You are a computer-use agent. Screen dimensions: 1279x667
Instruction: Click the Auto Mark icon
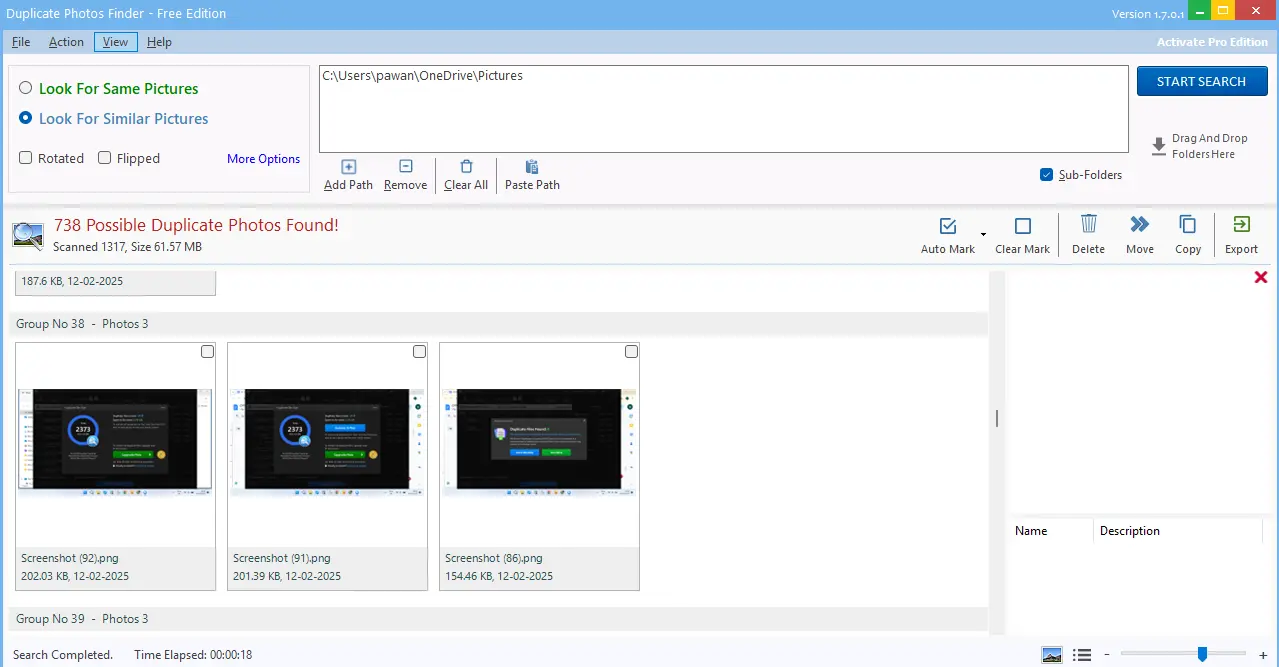(x=948, y=226)
